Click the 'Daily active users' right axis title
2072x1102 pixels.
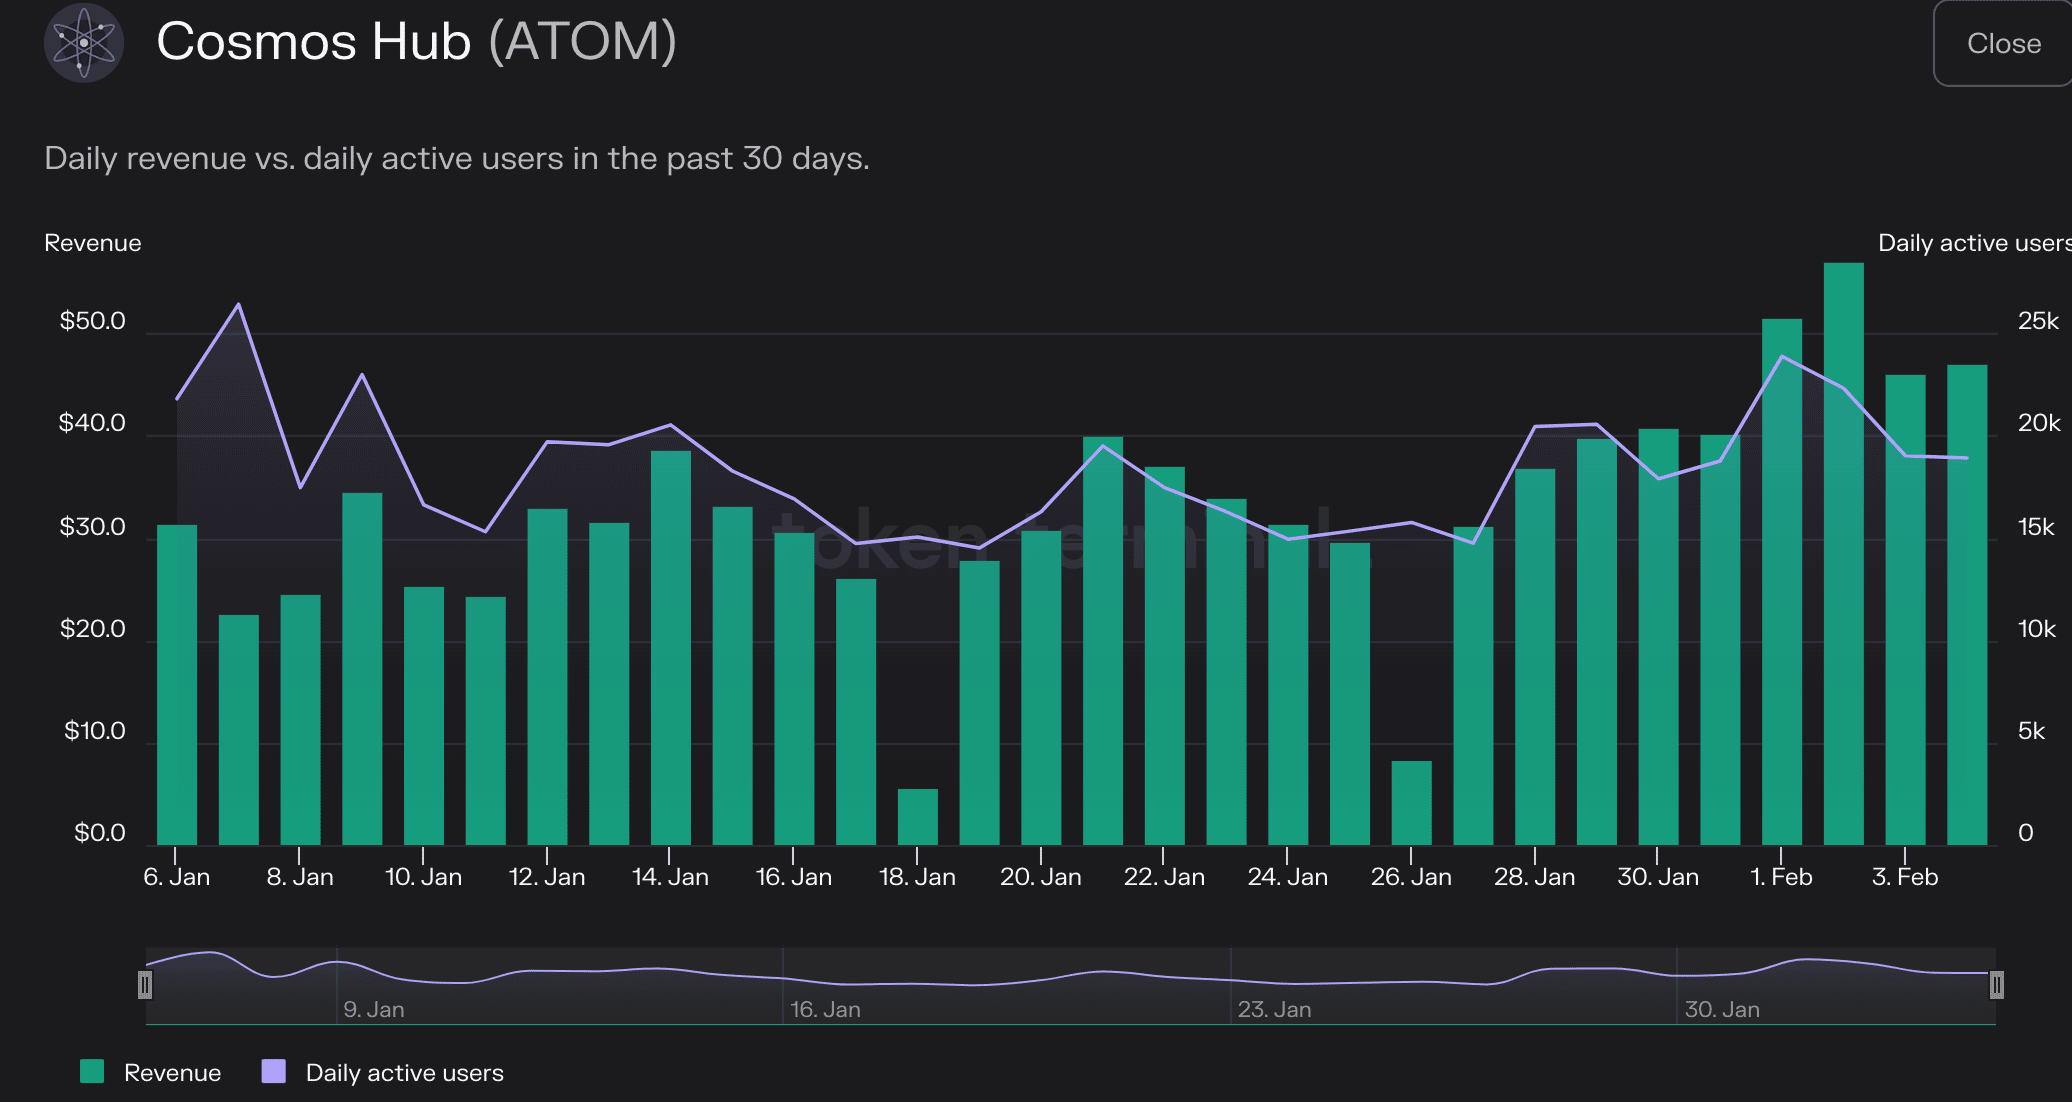pyautogui.click(x=1975, y=243)
